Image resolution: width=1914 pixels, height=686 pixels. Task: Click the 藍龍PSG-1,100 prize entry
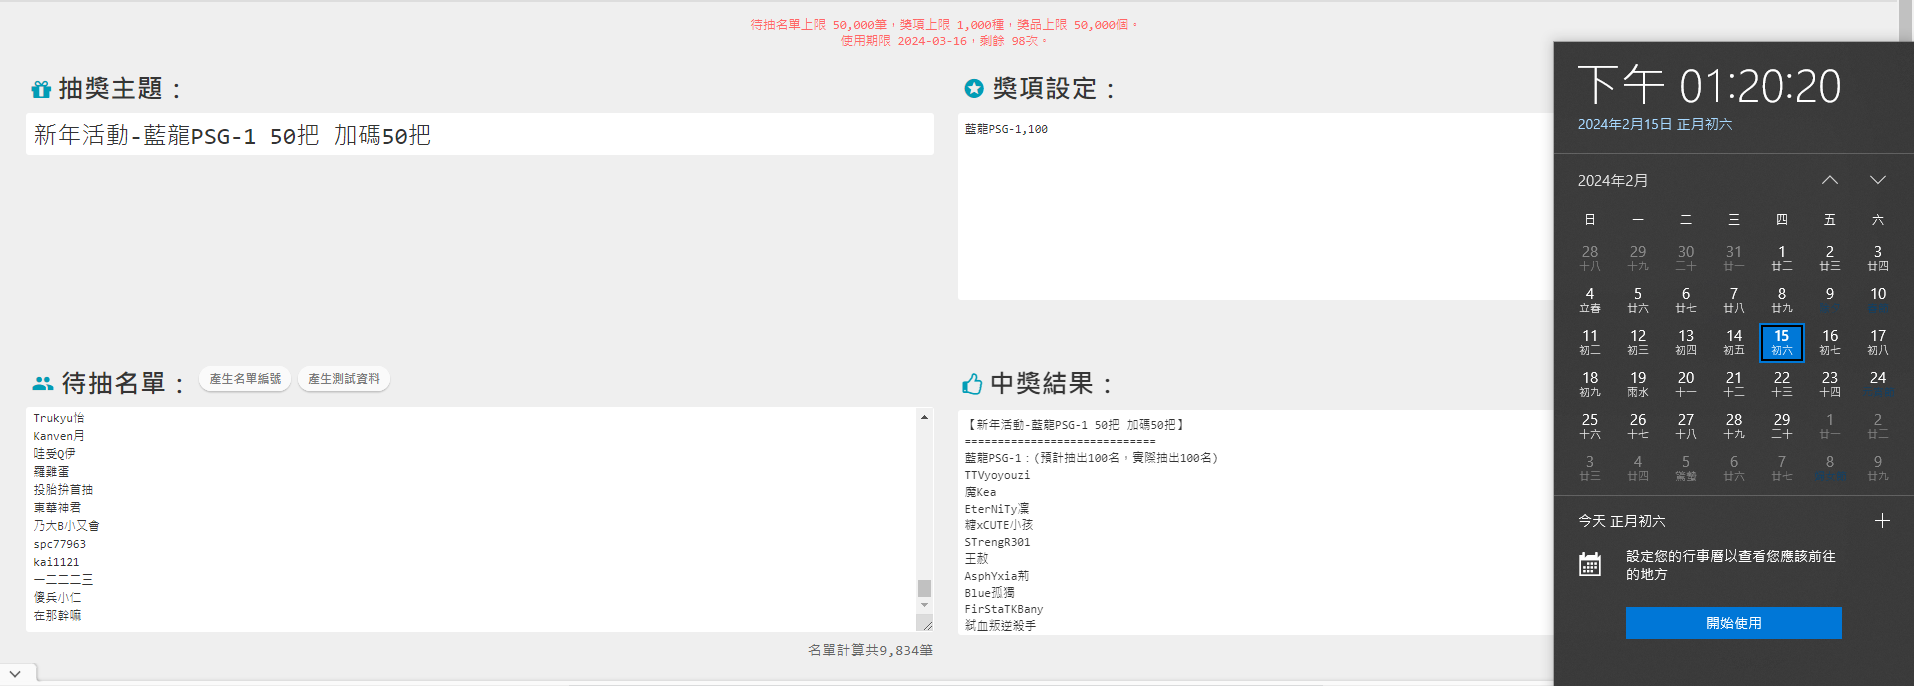point(1006,129)
